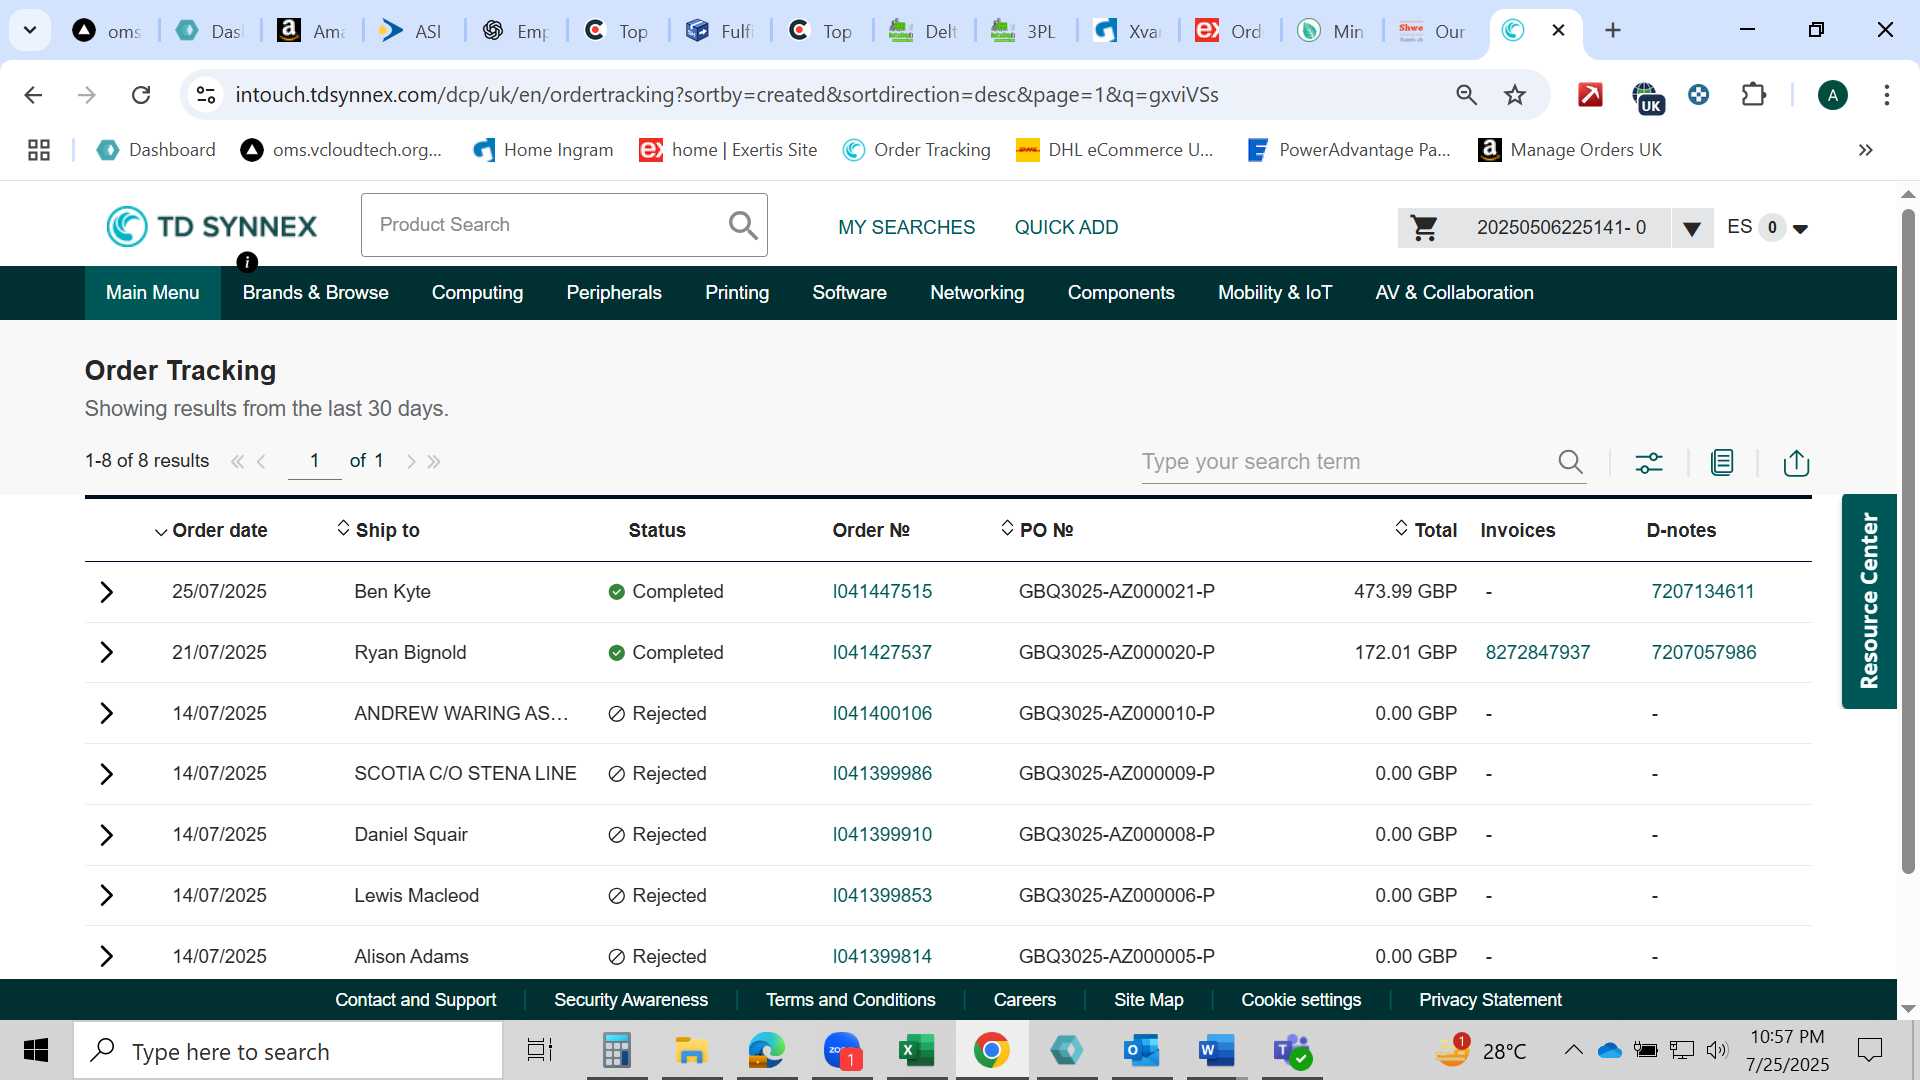Viewport: 1920px width, 1080px height.
Task: Sort by Total column
Action: (1426, 530)
